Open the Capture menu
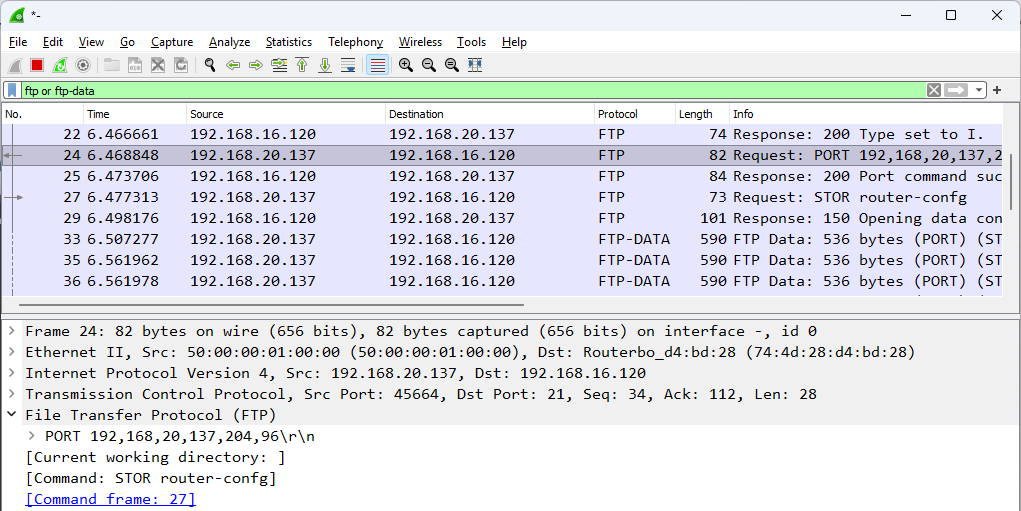1021x511 pixels. 172,42
